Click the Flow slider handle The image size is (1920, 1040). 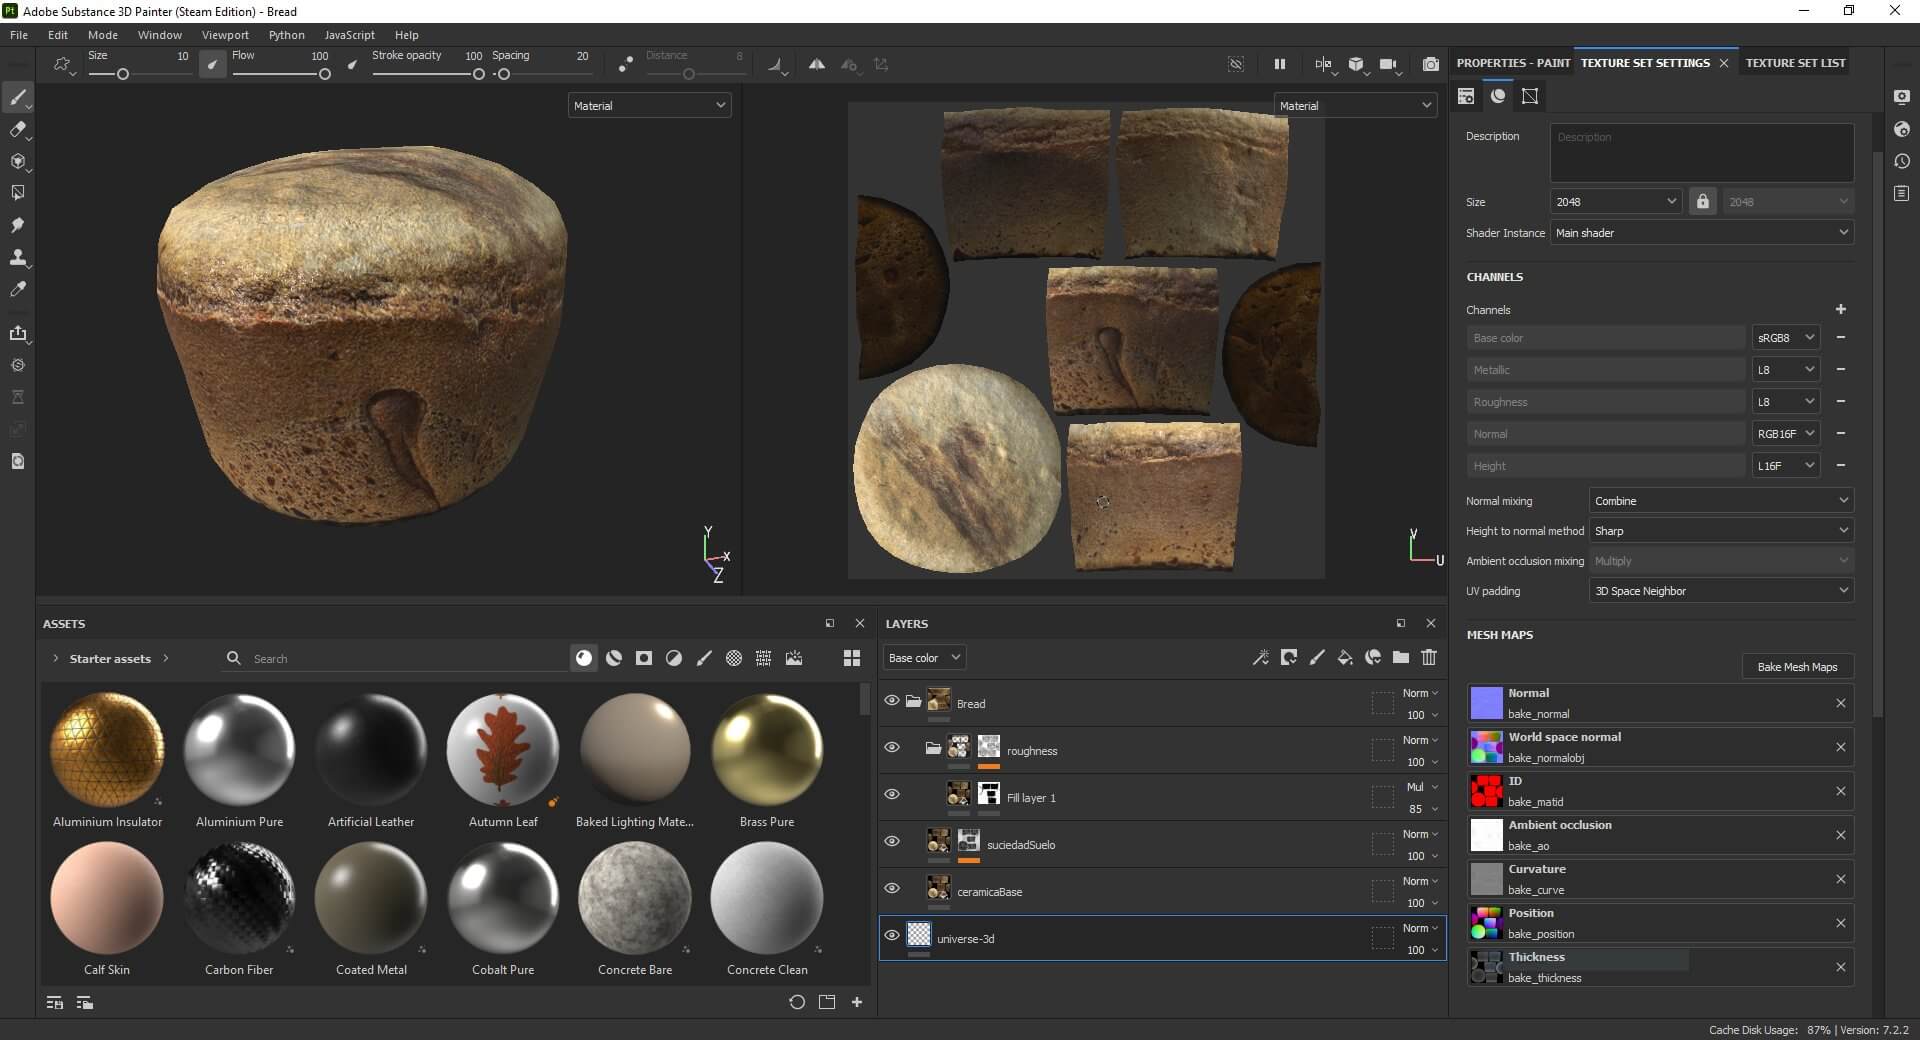(x=324, y=74)
